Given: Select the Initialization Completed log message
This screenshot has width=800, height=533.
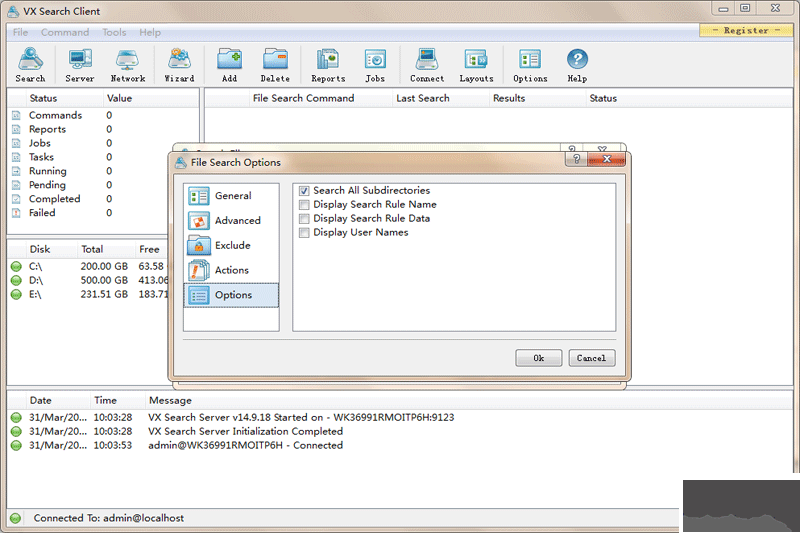Looking at the screenshot, I should pyautogui.click(x=245, y=432).
